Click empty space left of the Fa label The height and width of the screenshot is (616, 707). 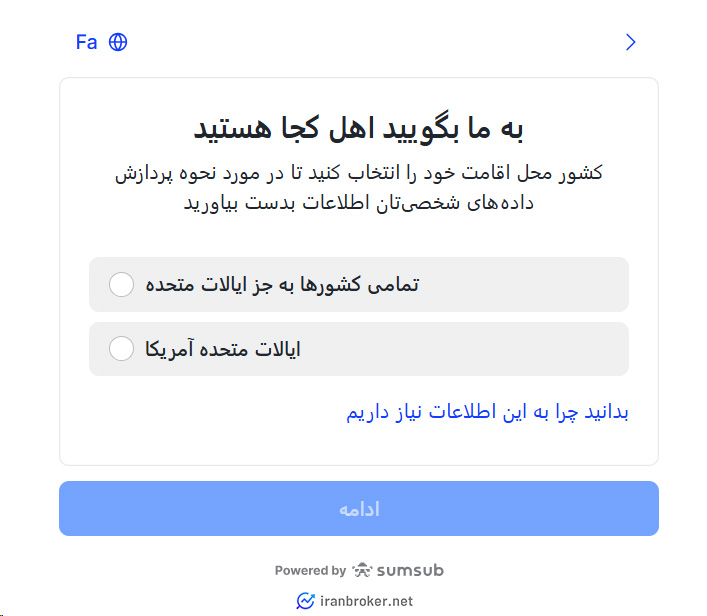click(40, 42)
